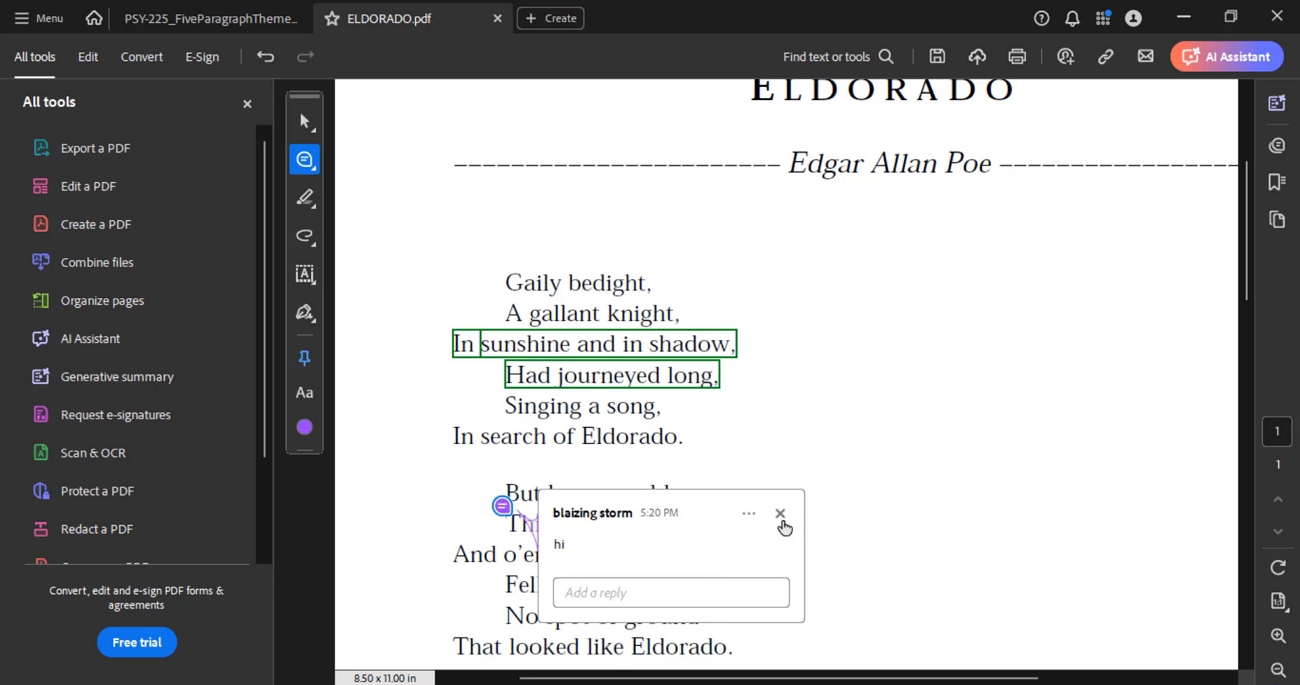The image size is (1300, 685).
Task: Close the ELDORADO.pdf tab
Action: 497,18
